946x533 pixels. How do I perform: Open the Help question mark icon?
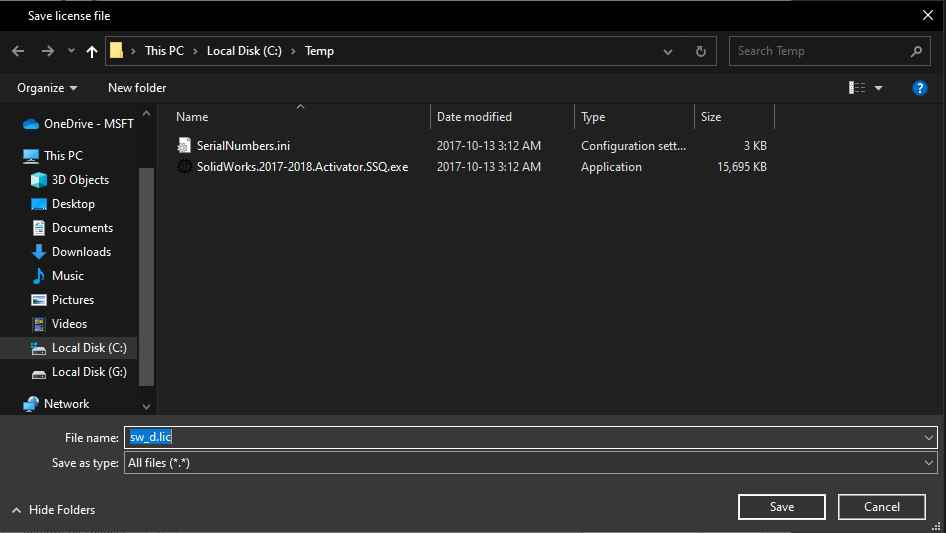[920, 88]
